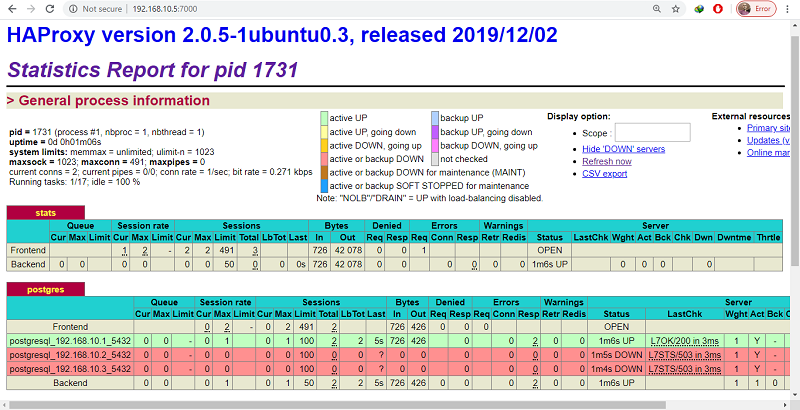The image size is (800, 410).
Task: Bookmark this page with the star icon
Action: coord(676,9)
